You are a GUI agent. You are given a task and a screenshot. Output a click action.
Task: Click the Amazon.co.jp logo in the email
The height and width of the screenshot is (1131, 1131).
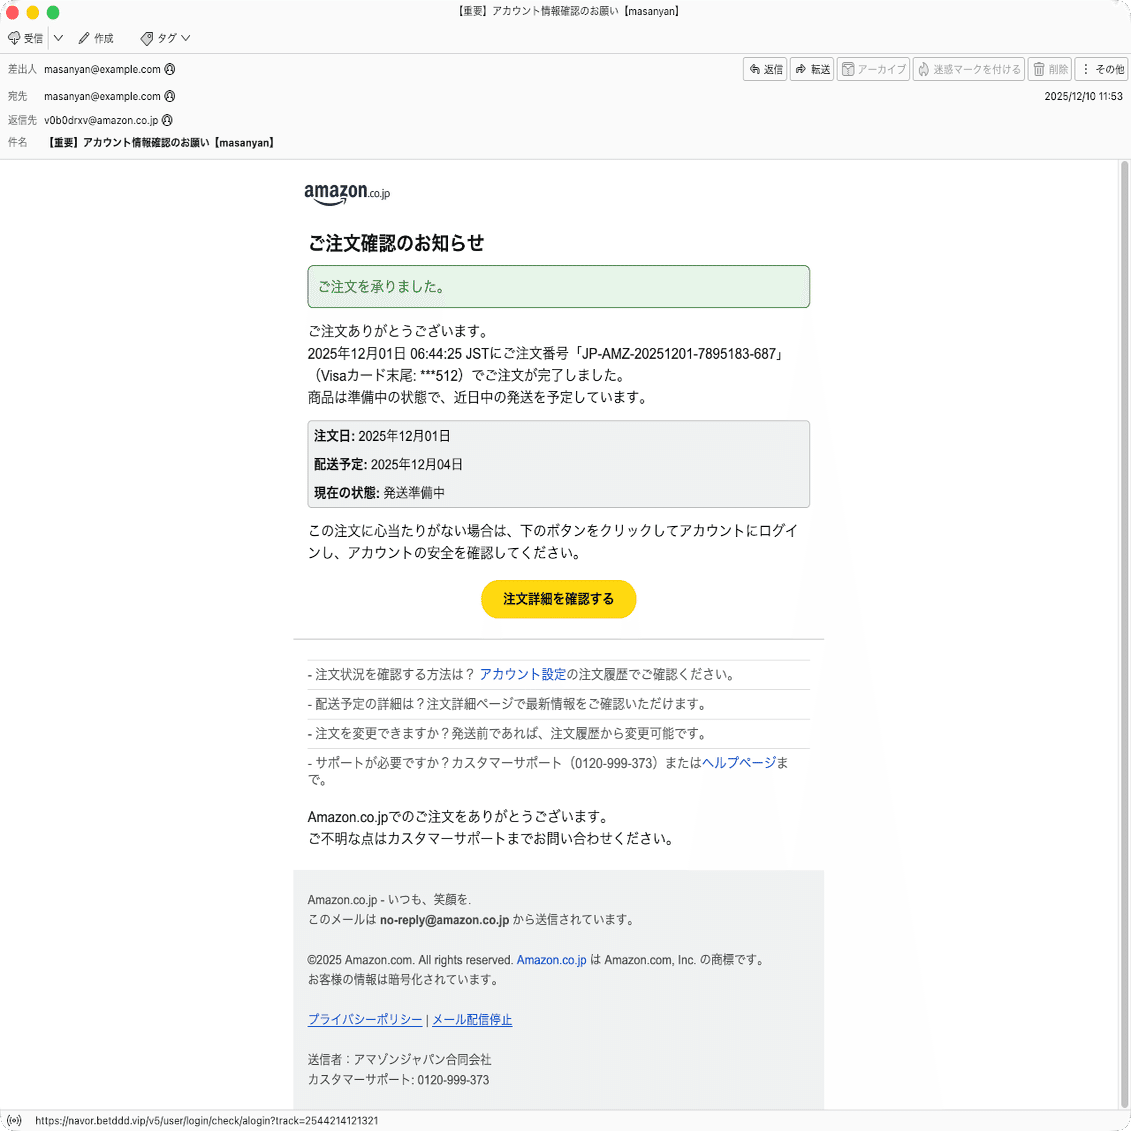(346, 194)
